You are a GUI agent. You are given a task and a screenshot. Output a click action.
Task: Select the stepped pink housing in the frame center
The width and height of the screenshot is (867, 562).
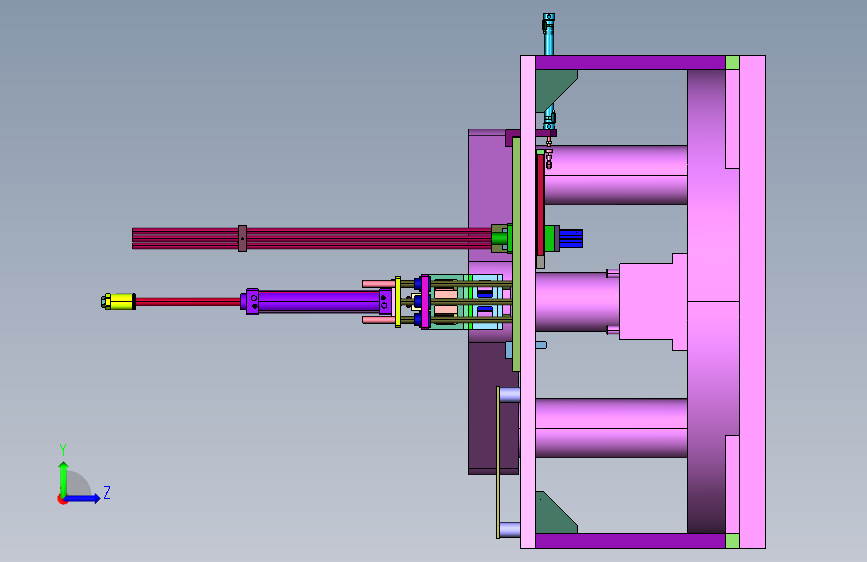tap(653, 302)
